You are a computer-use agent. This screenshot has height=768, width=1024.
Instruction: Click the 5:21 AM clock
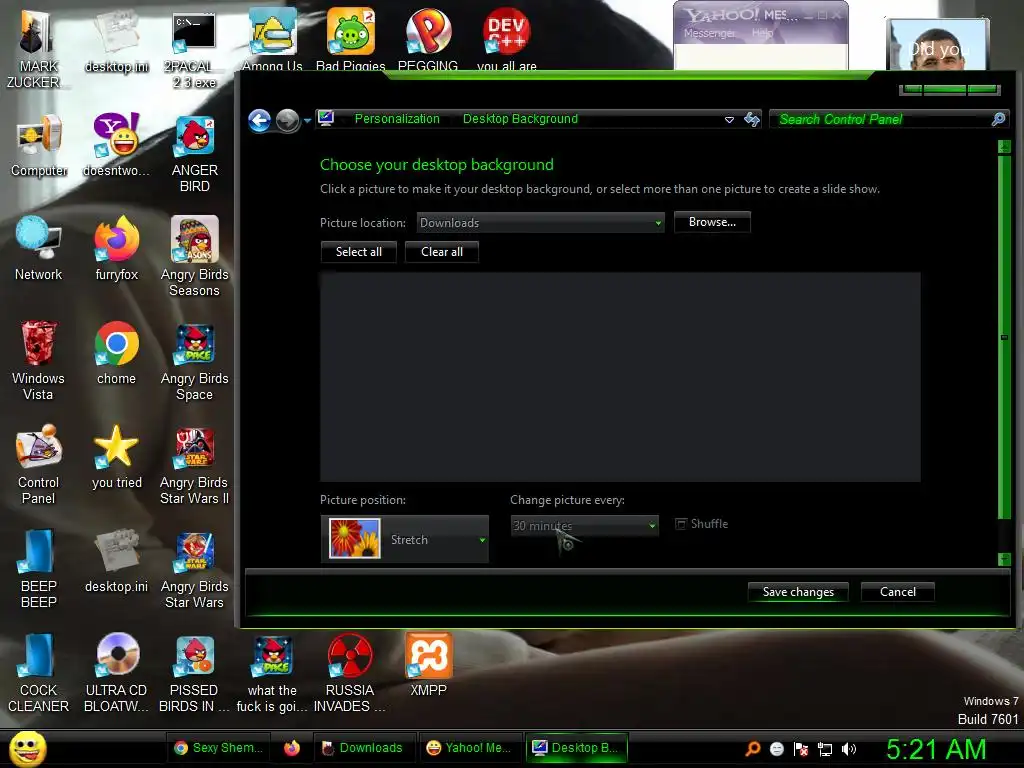click(x=936, y=749)
